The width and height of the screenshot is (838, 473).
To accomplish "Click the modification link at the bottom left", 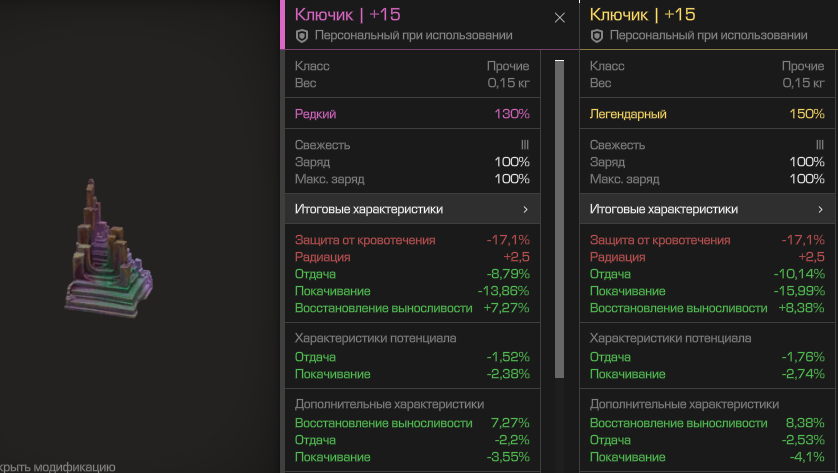I will click(58, 467).
